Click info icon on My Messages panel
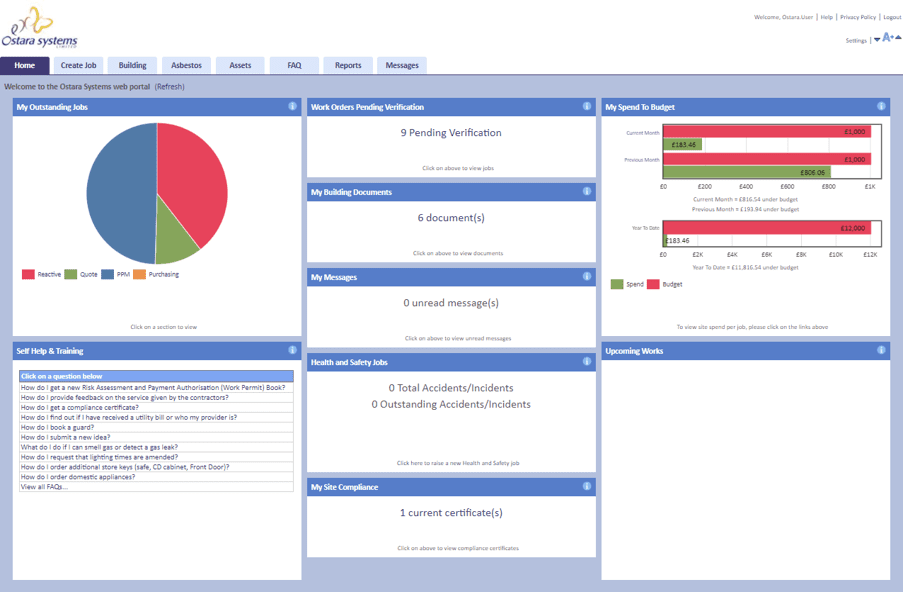 587,276
